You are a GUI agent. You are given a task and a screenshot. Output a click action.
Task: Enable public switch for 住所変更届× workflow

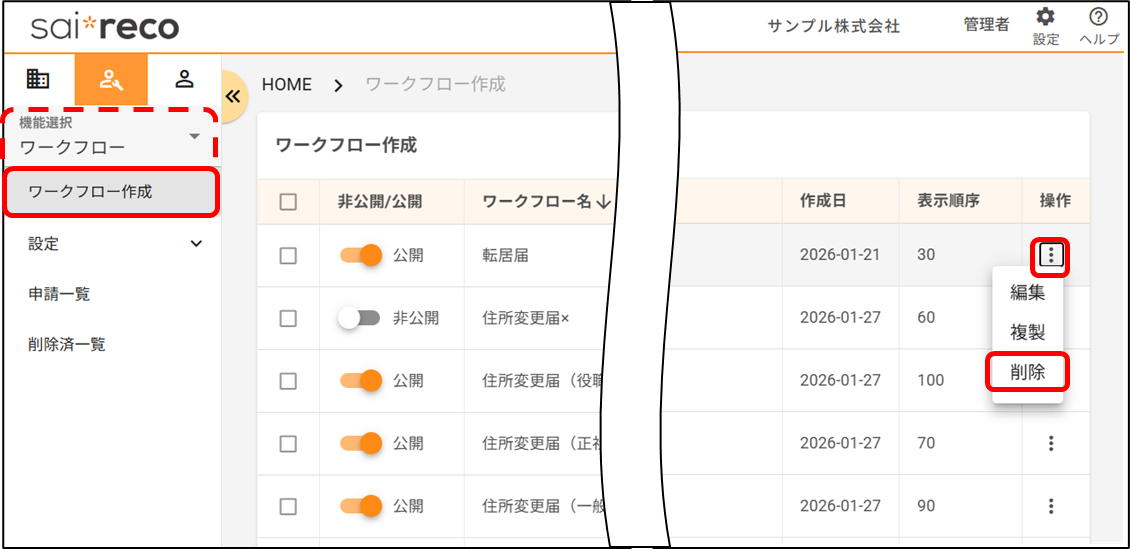click(x=360, y=318)
